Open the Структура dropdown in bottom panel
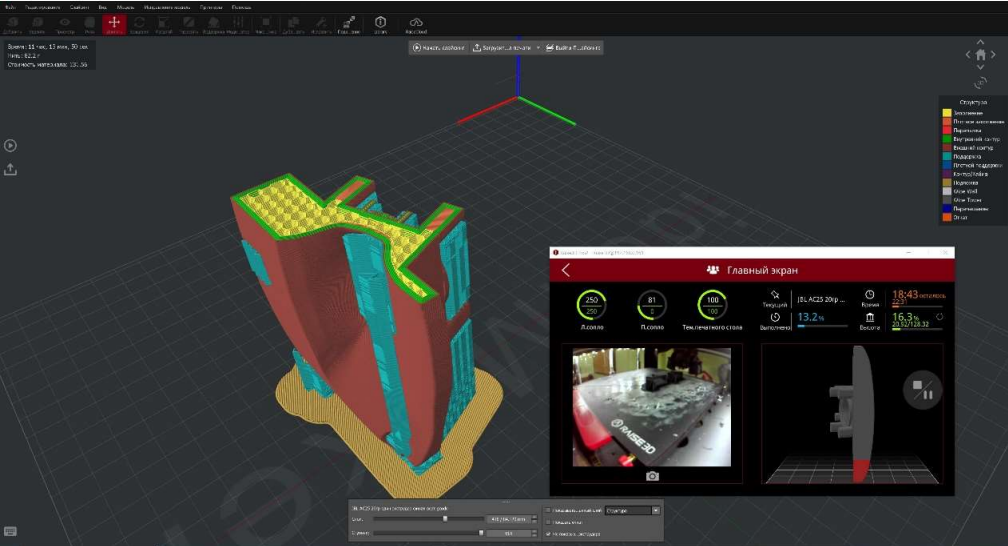 [x=633, y=511]
